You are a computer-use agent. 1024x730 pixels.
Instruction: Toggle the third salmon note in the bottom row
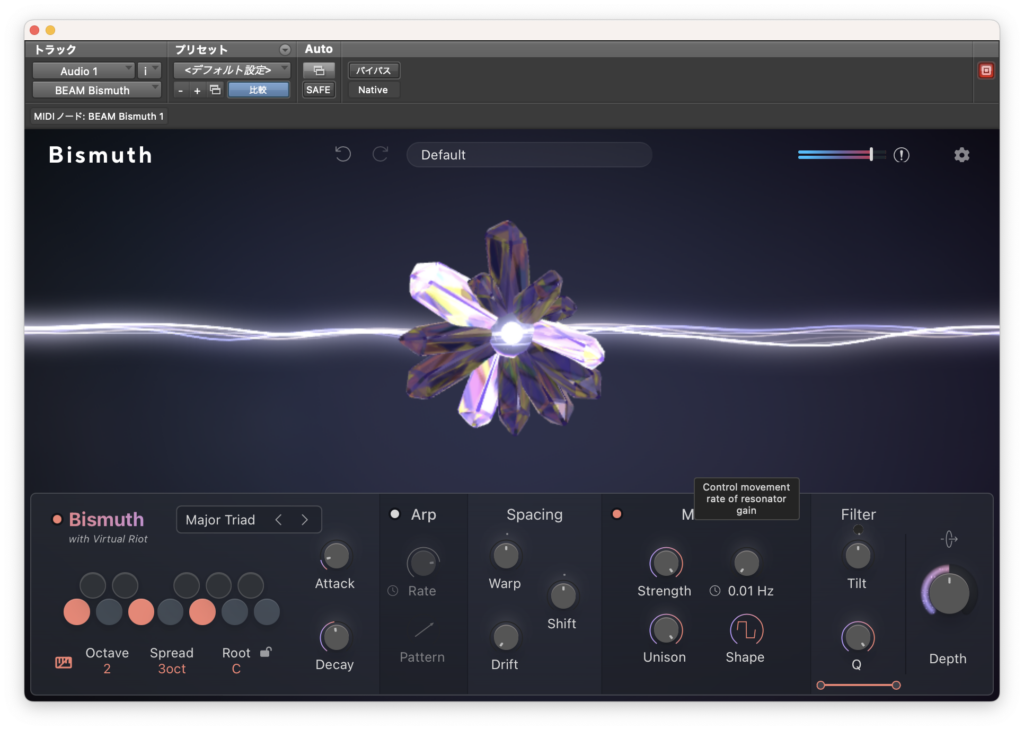tap(202, 612)
